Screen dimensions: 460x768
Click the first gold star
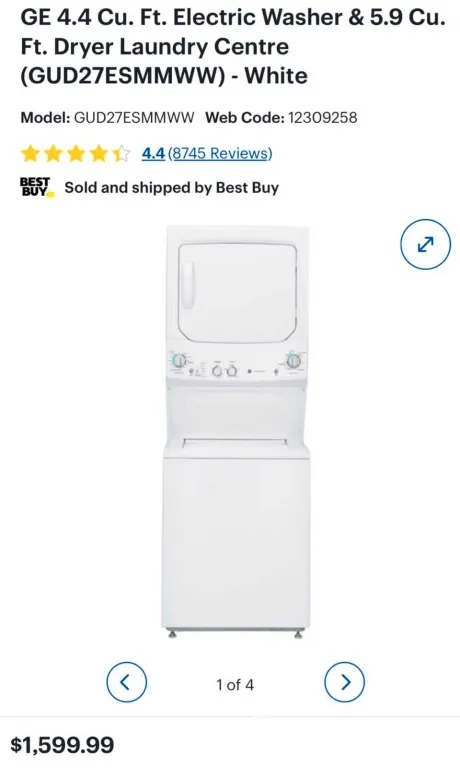point(30,154)
